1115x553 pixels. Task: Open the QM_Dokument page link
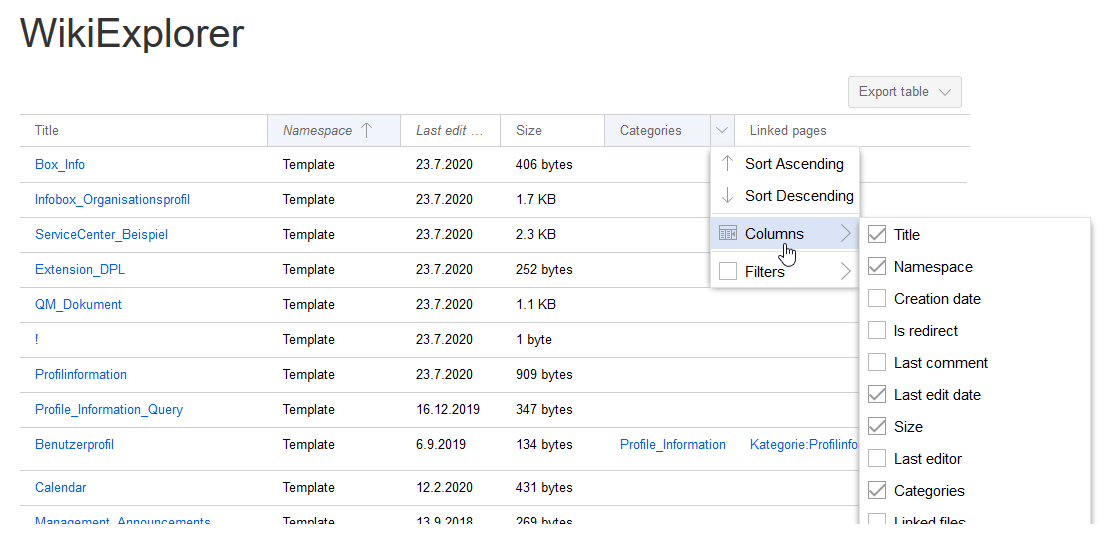(78, 304)
